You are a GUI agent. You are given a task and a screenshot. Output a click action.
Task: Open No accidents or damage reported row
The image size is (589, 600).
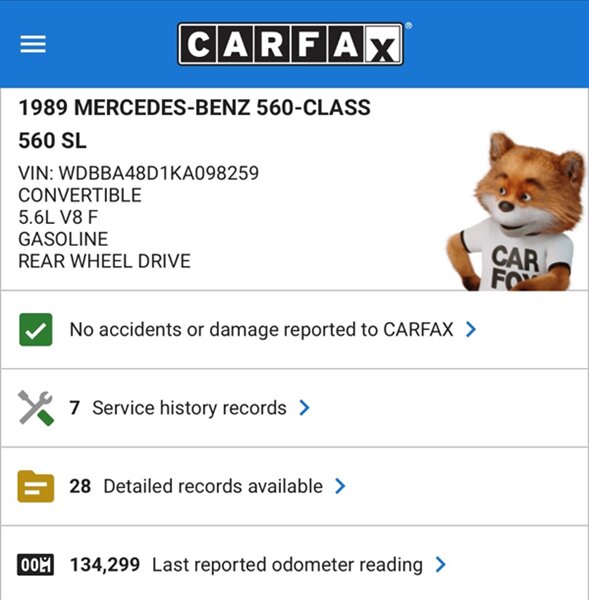294,330
